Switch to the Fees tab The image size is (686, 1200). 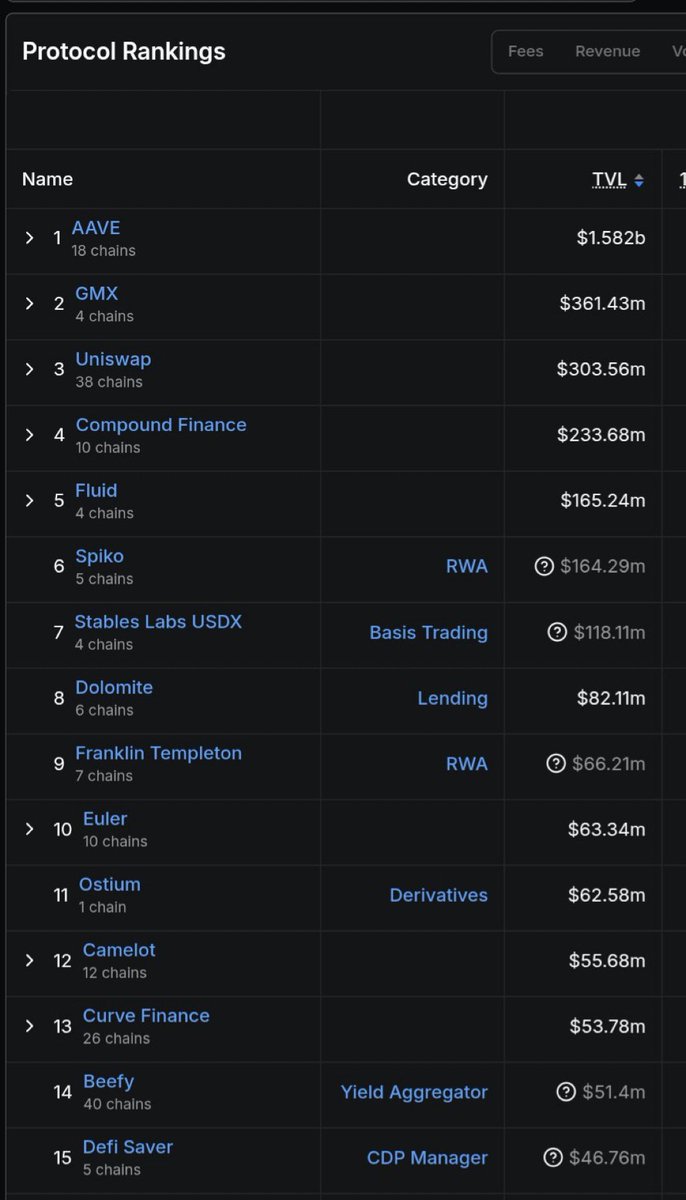pyautogui.click(x=526, y=51)
